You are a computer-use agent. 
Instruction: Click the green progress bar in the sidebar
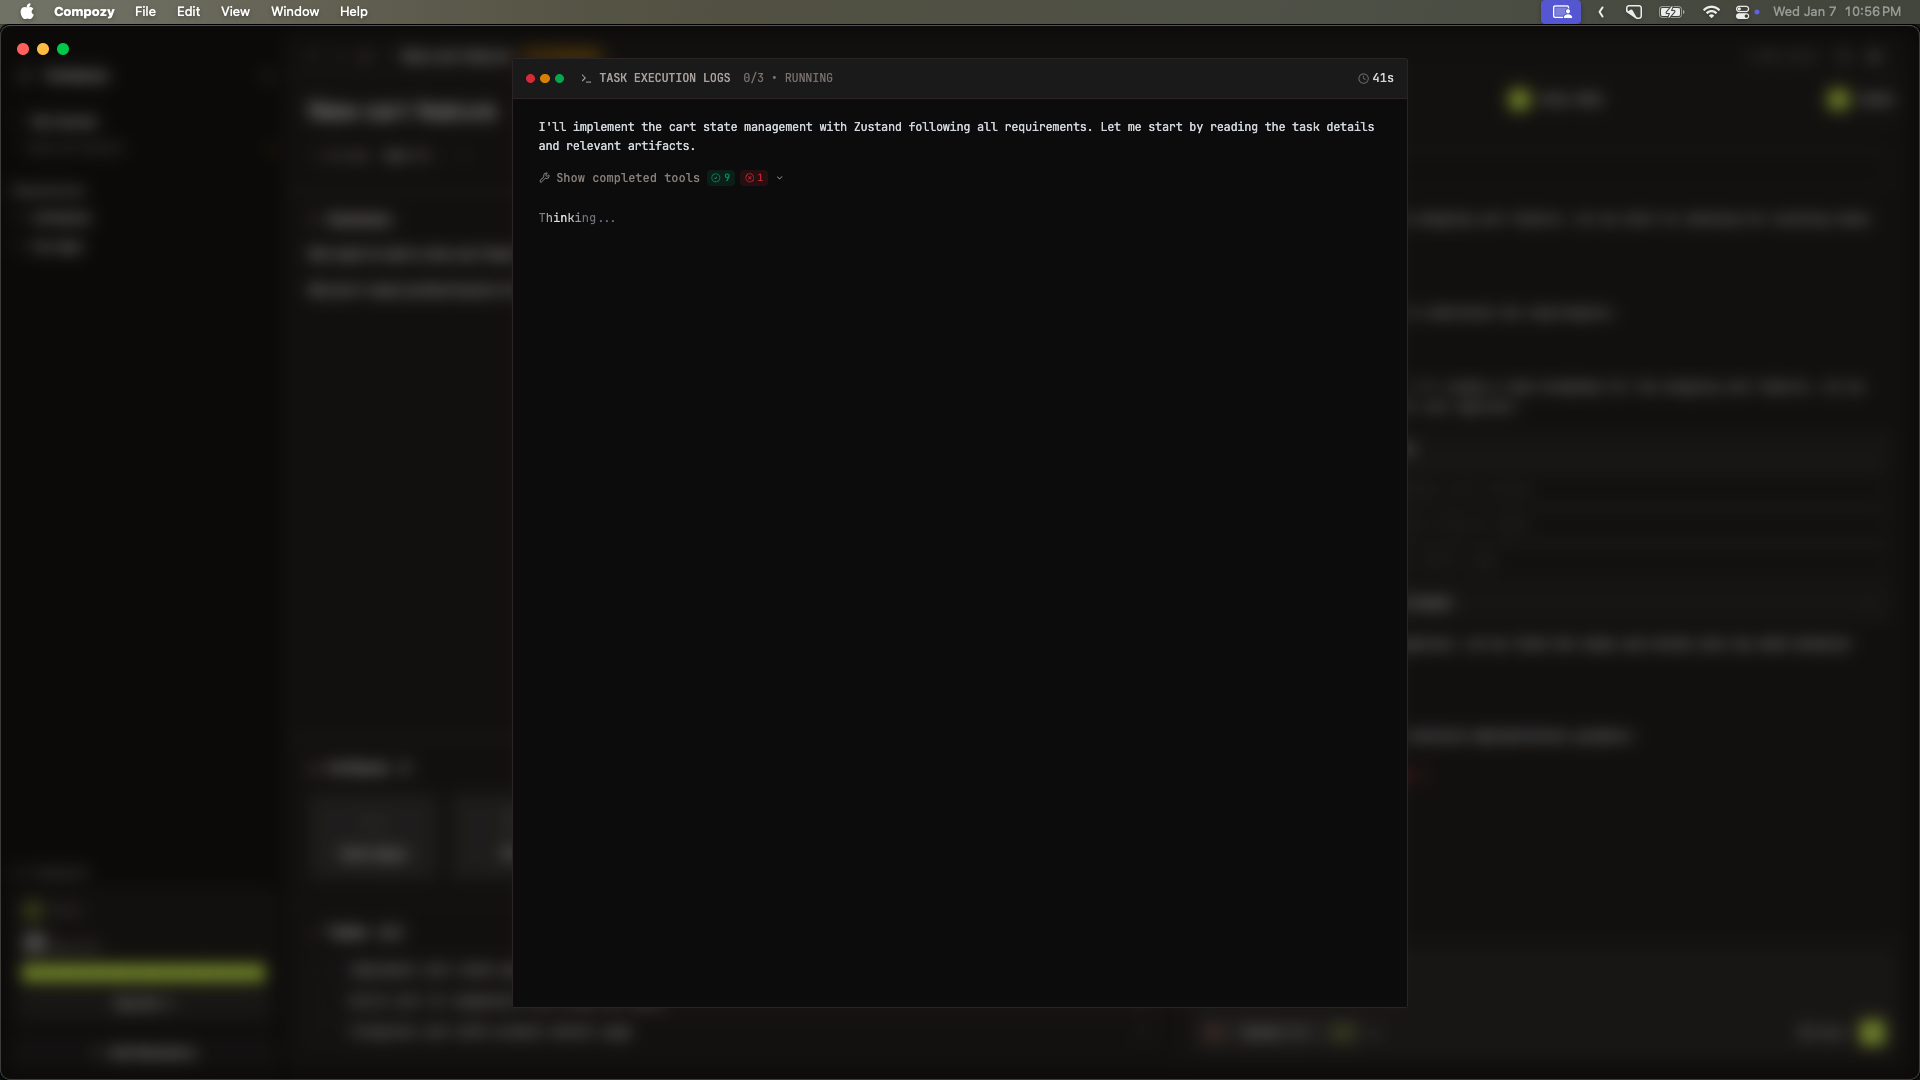pos(142,973)
